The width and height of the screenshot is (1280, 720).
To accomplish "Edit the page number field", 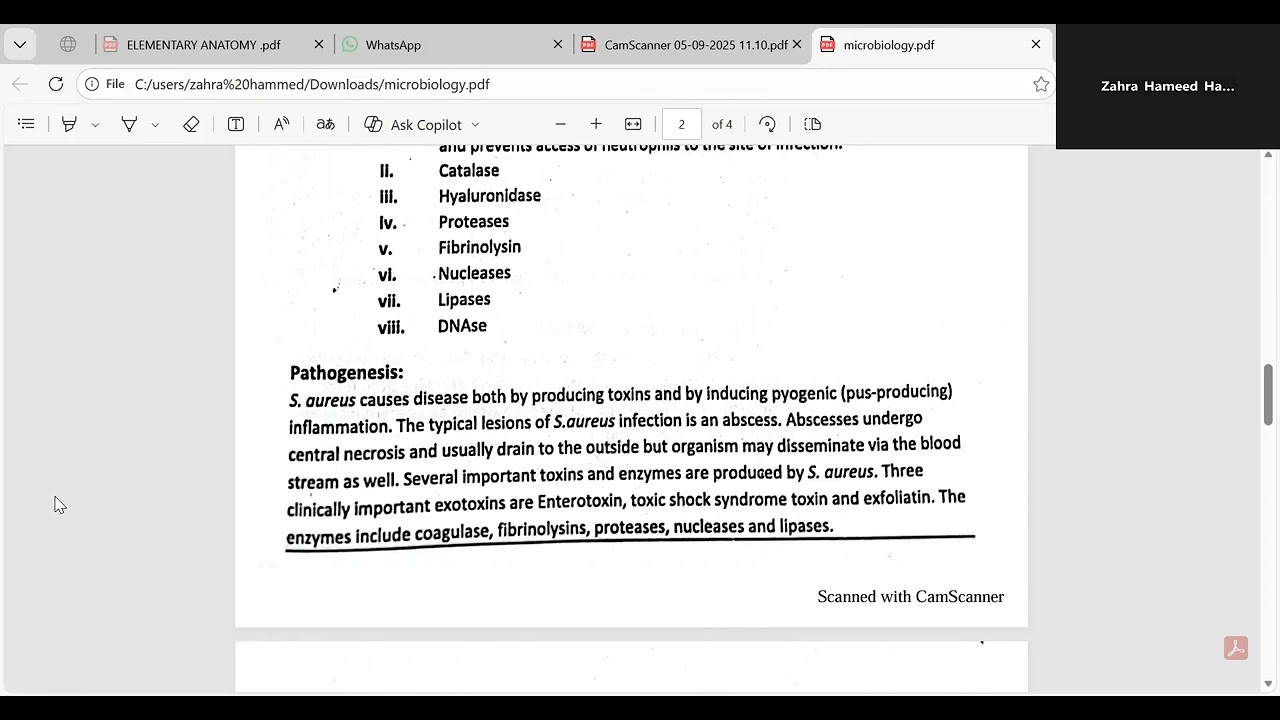I will click(681, 124).
